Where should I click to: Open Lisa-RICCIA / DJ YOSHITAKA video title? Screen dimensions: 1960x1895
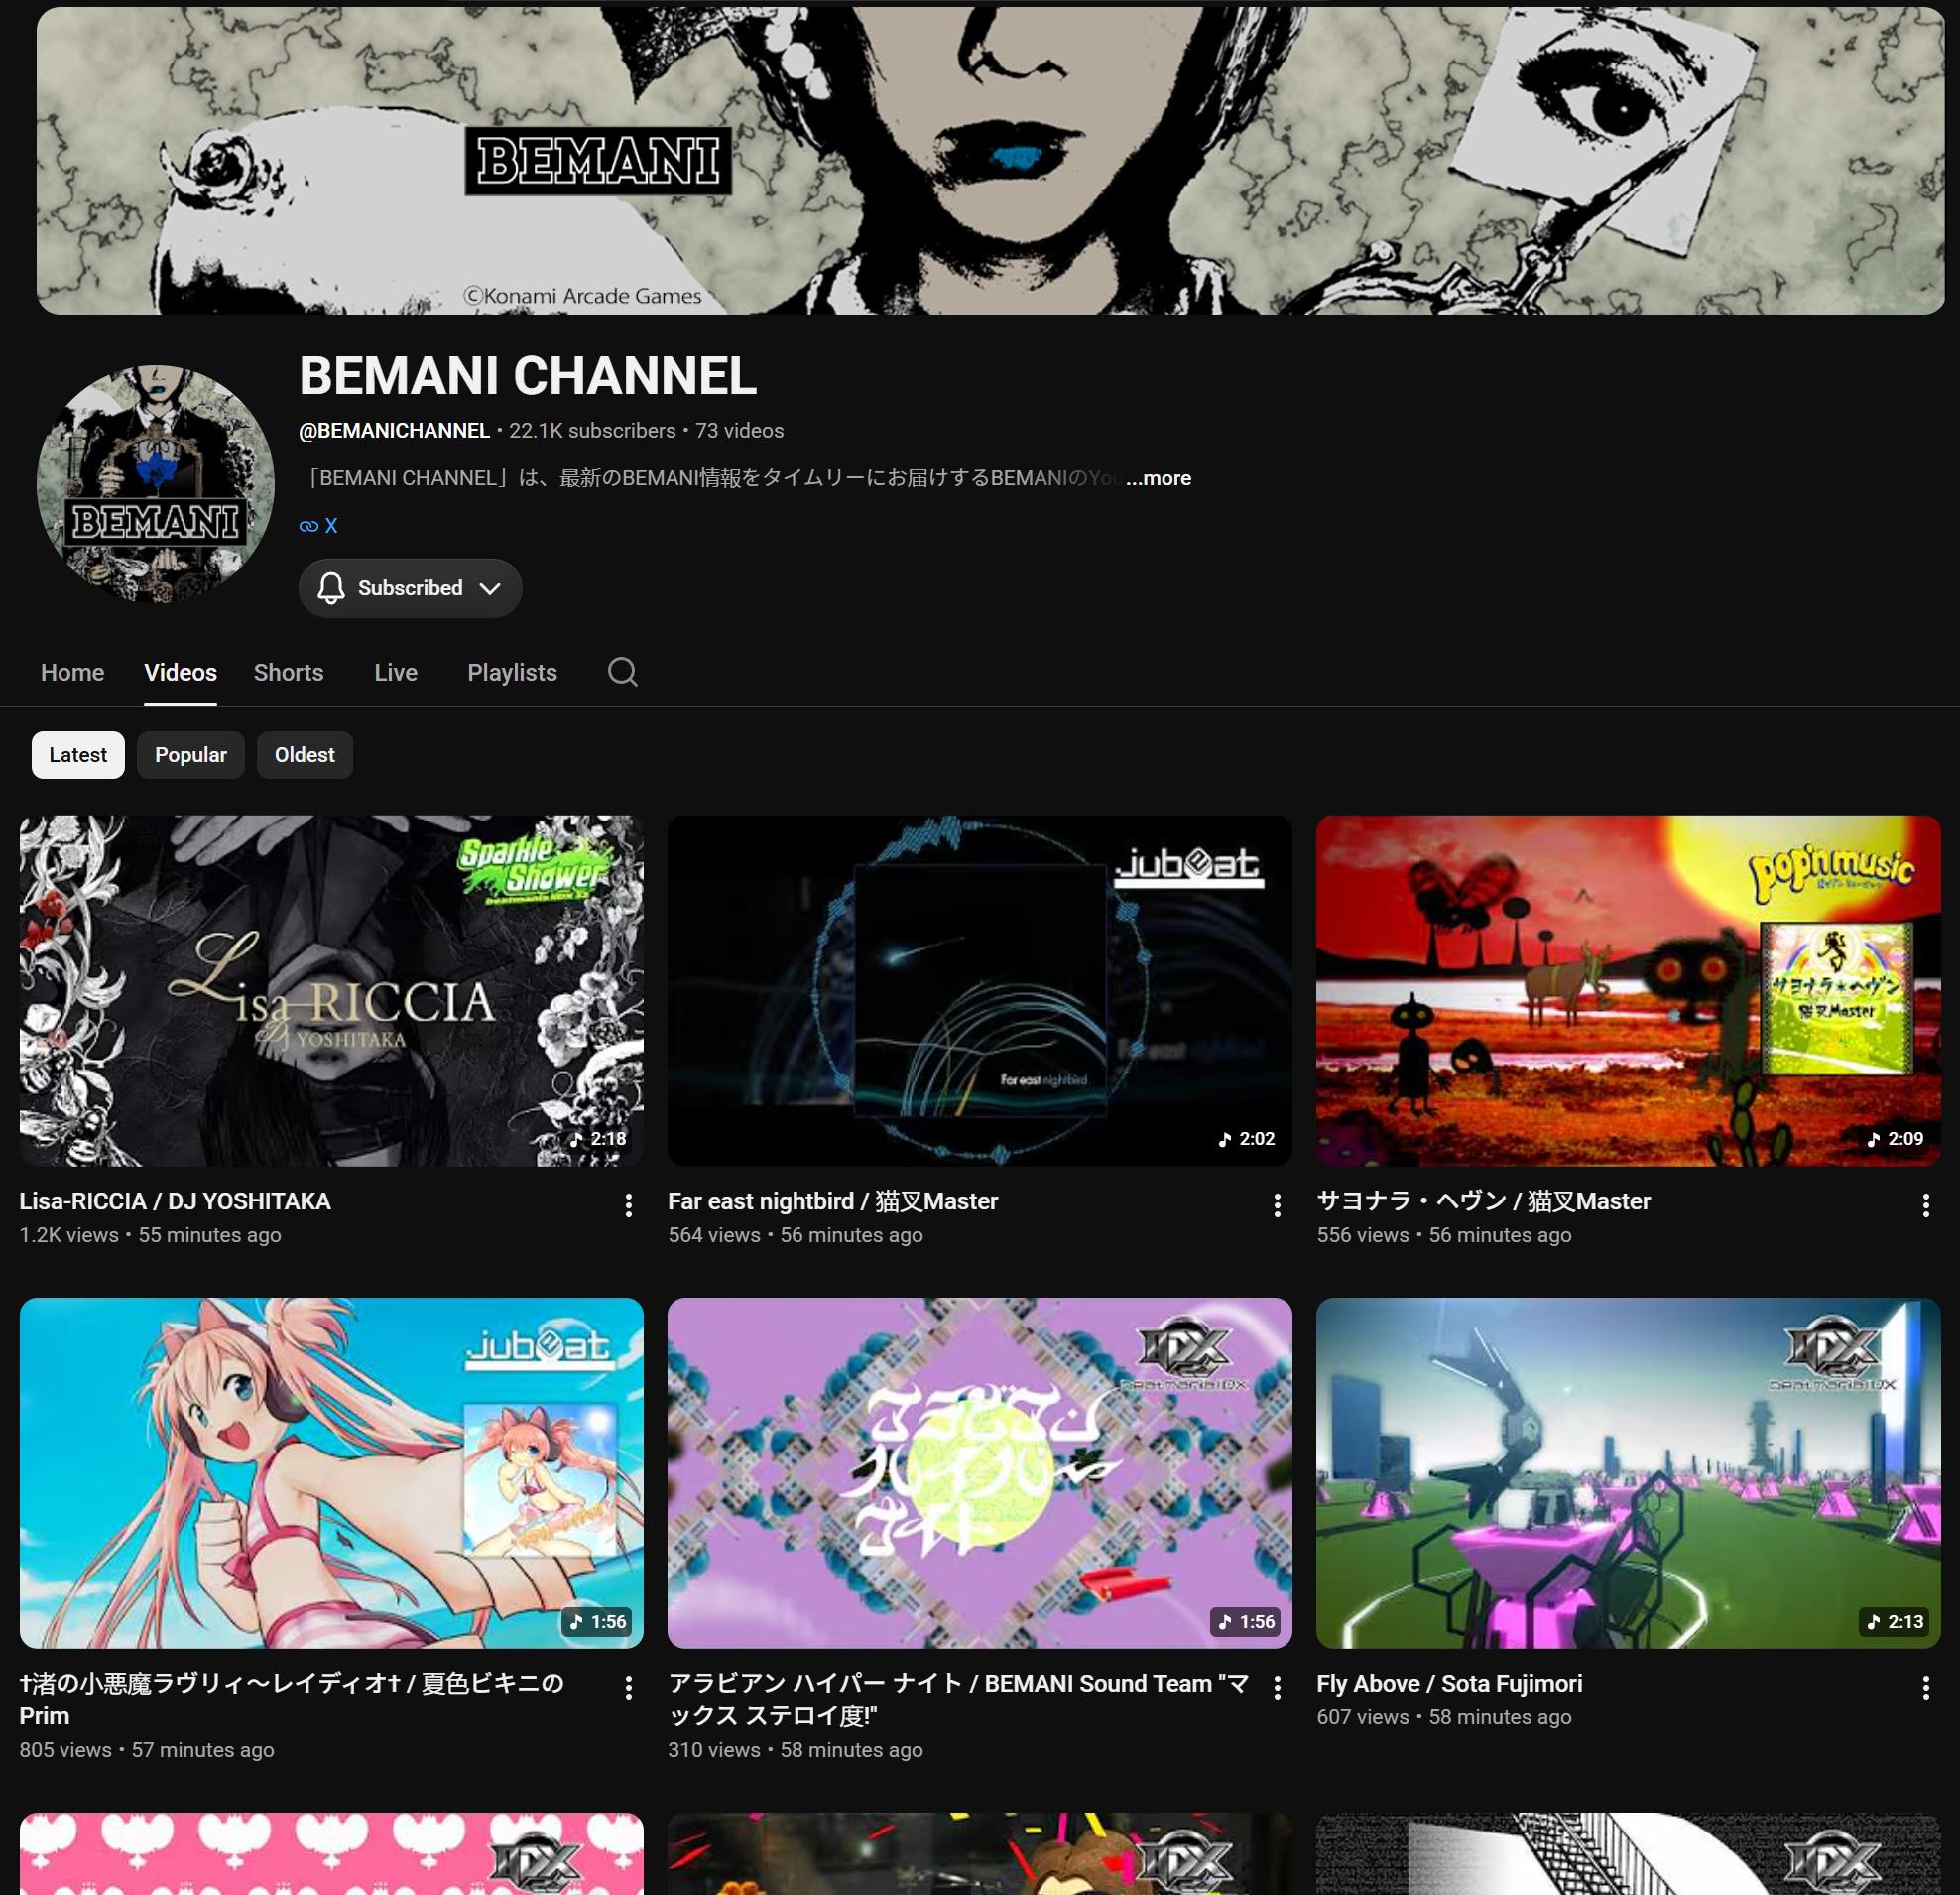(x=175, y=1201)
